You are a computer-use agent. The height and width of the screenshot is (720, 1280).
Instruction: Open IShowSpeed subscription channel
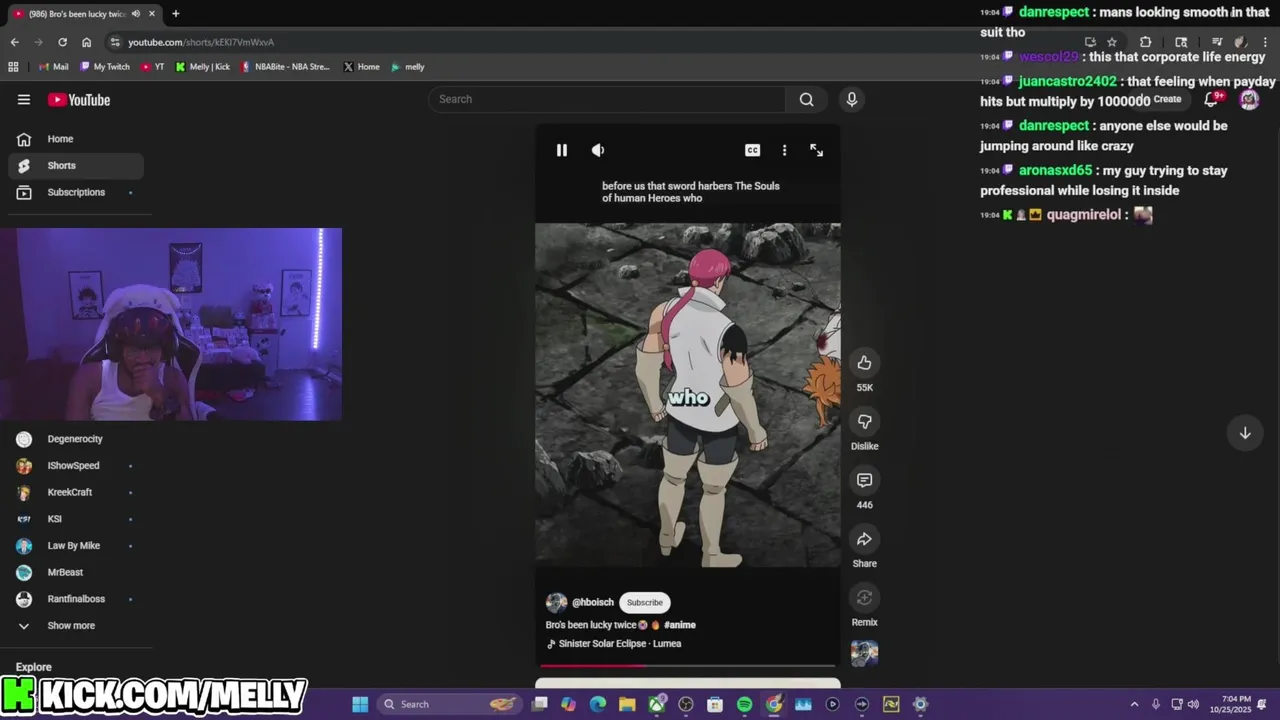click(76, 466)
